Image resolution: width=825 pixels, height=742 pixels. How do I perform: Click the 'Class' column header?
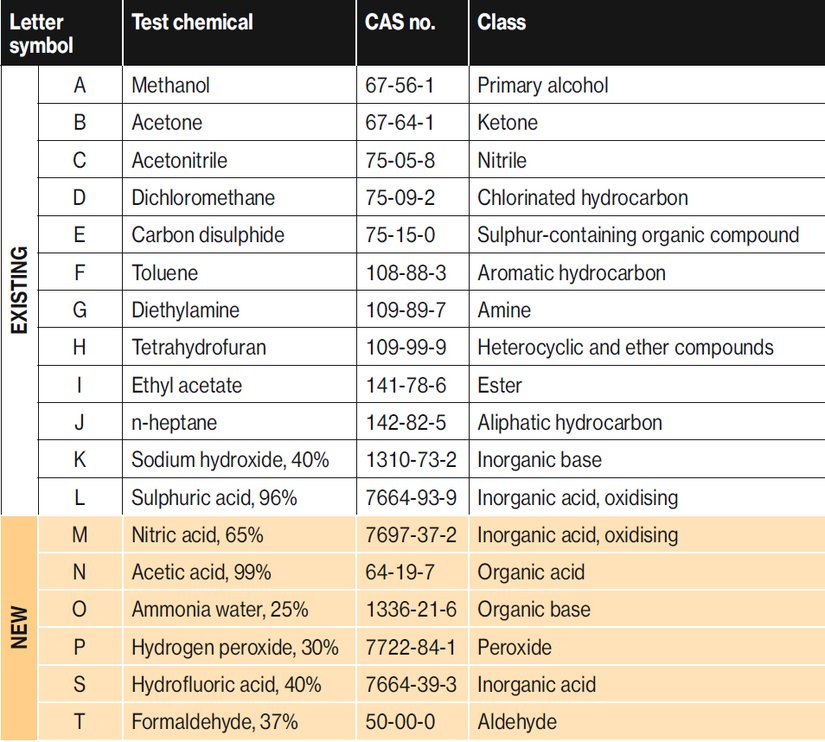[x=502, y=22]
